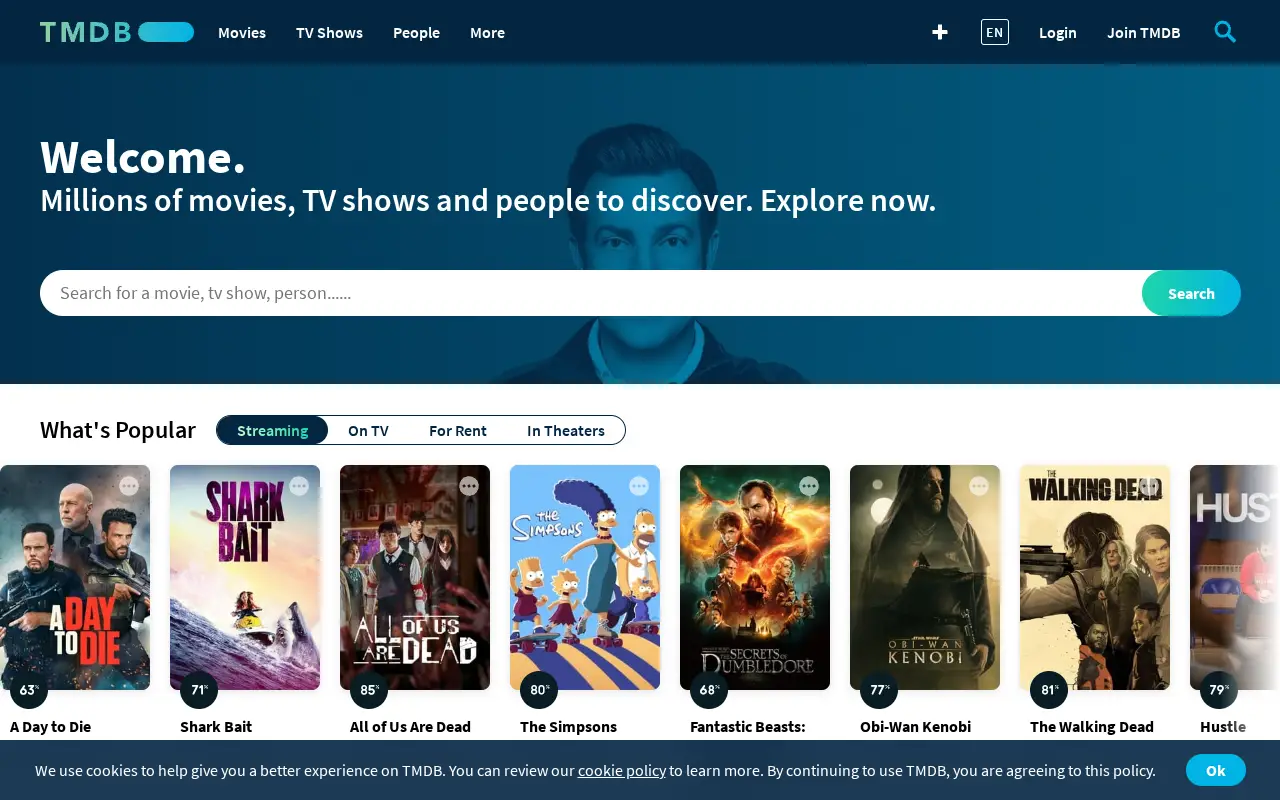Open the search magnifier icon in header
1280x800 pixels.
[x=1225, y=32]
